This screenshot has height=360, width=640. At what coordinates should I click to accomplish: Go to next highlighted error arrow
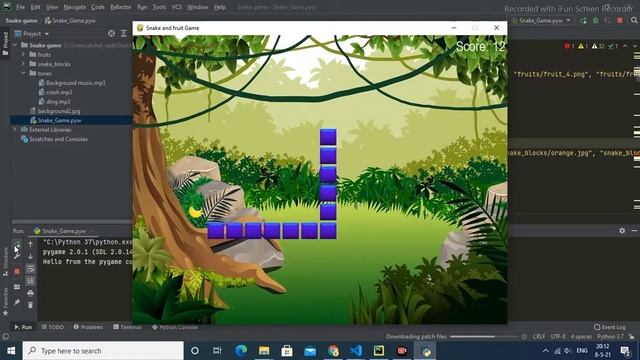[x=635, y=46]
